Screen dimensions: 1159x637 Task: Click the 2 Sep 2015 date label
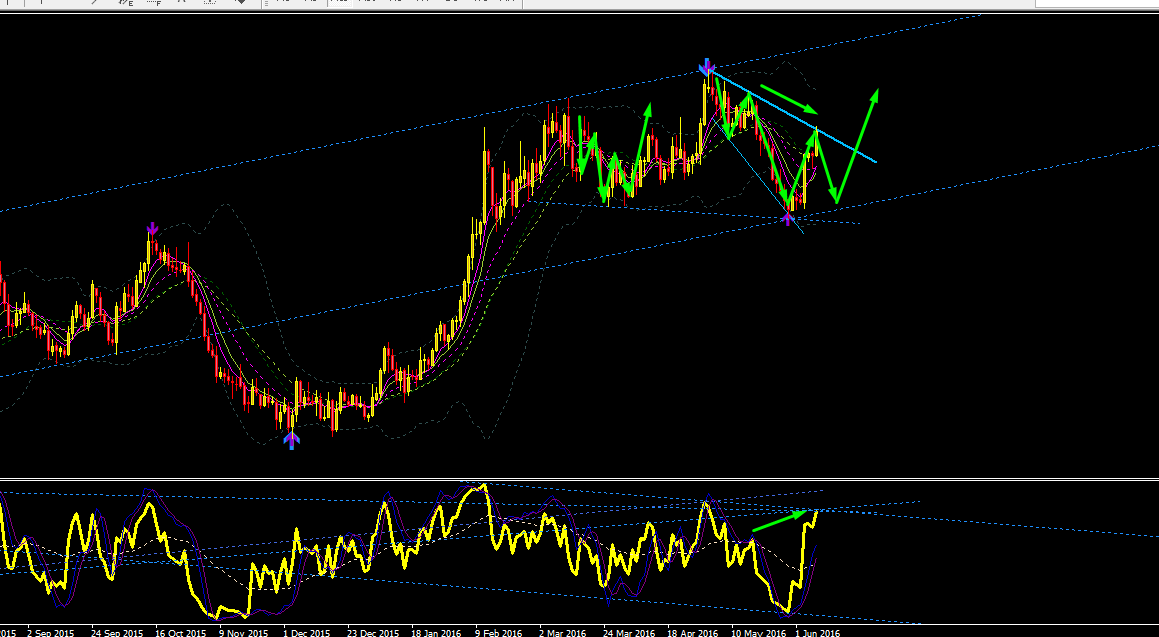[x=50, y=633]
